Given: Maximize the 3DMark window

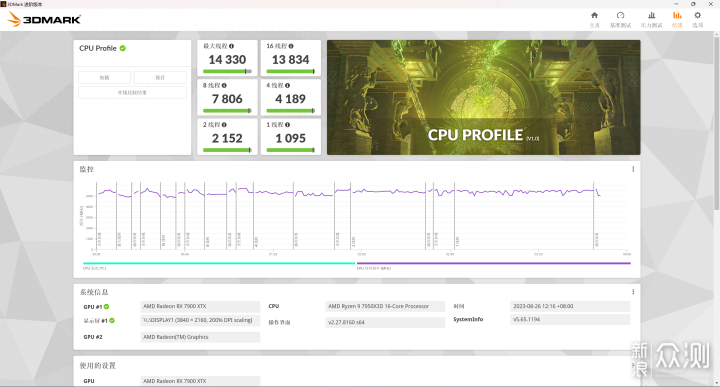Looking at the screenshot, I should (x=693, y=4).
